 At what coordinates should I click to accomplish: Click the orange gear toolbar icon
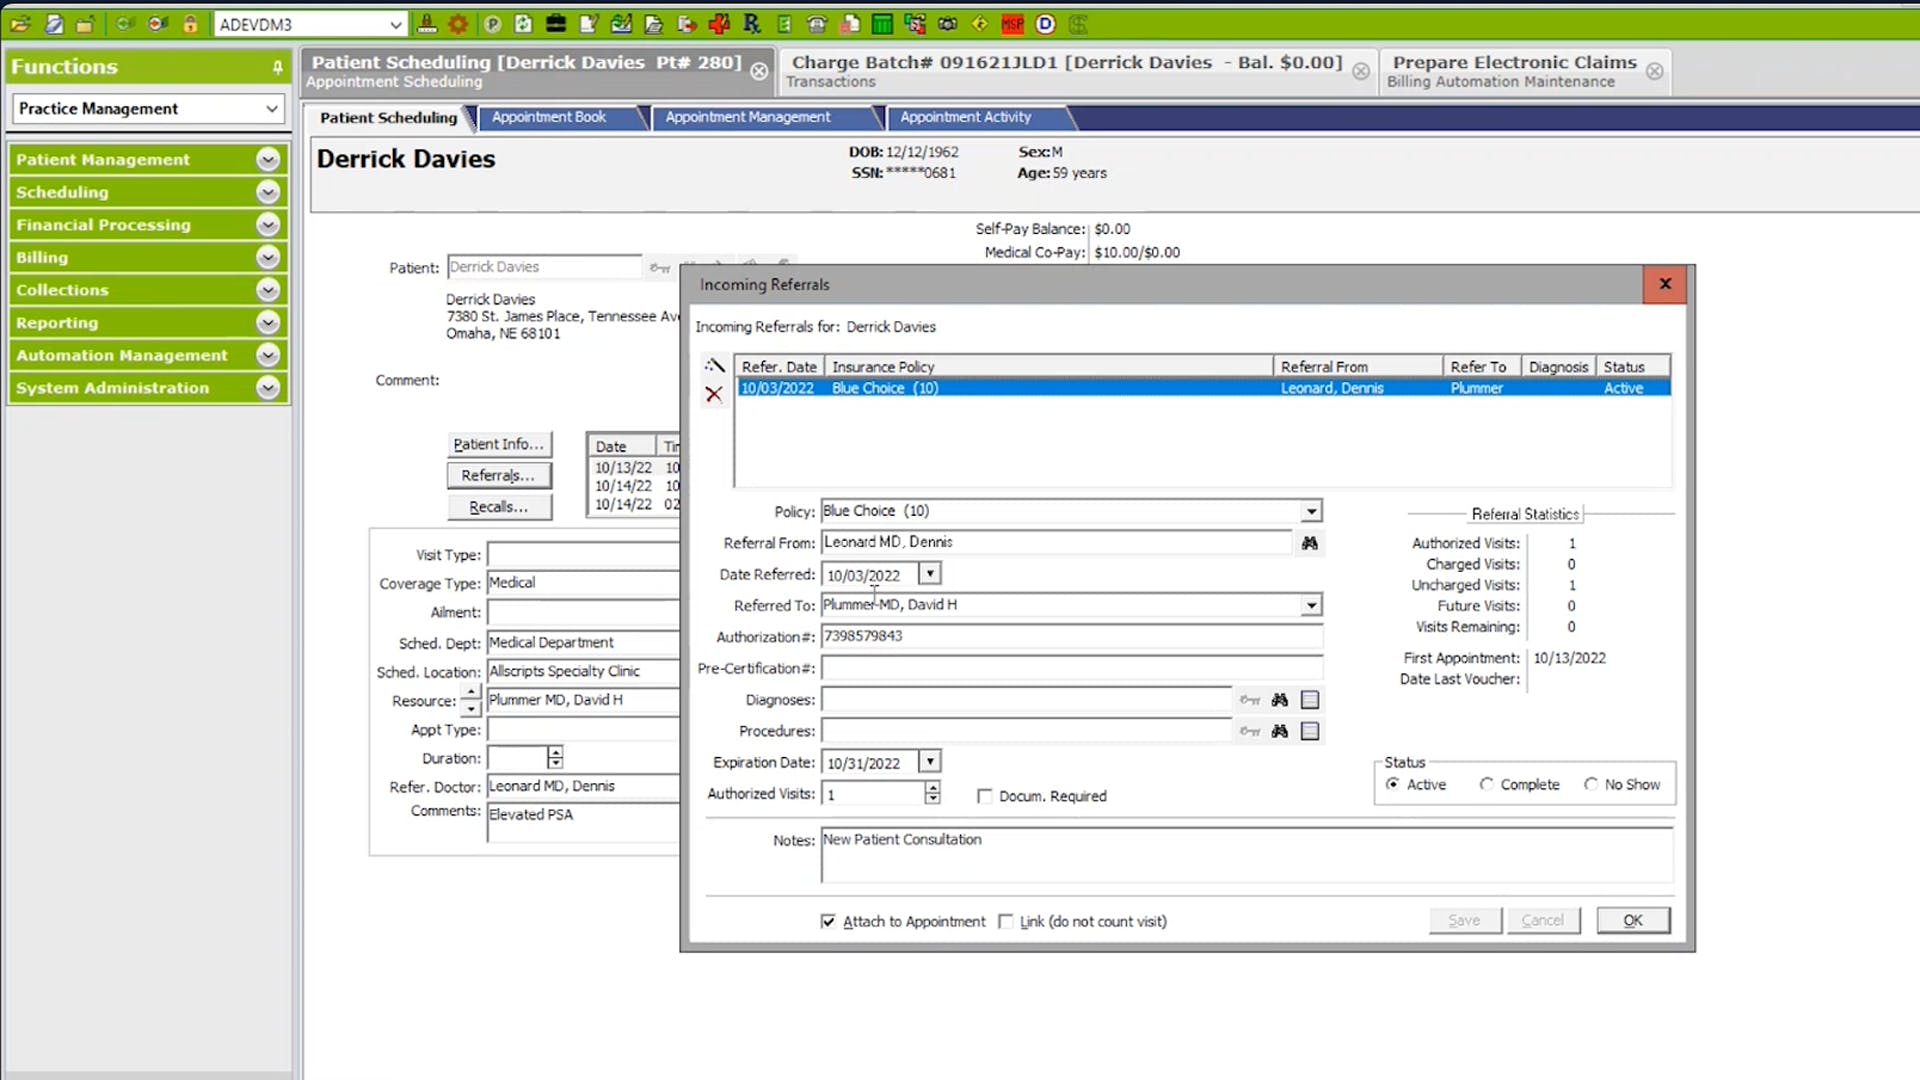(458, 24)
